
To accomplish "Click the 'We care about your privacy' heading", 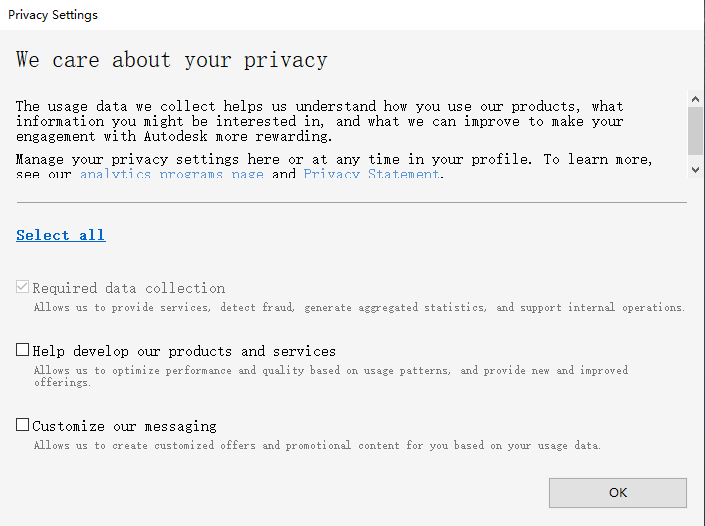I will 172,60.
